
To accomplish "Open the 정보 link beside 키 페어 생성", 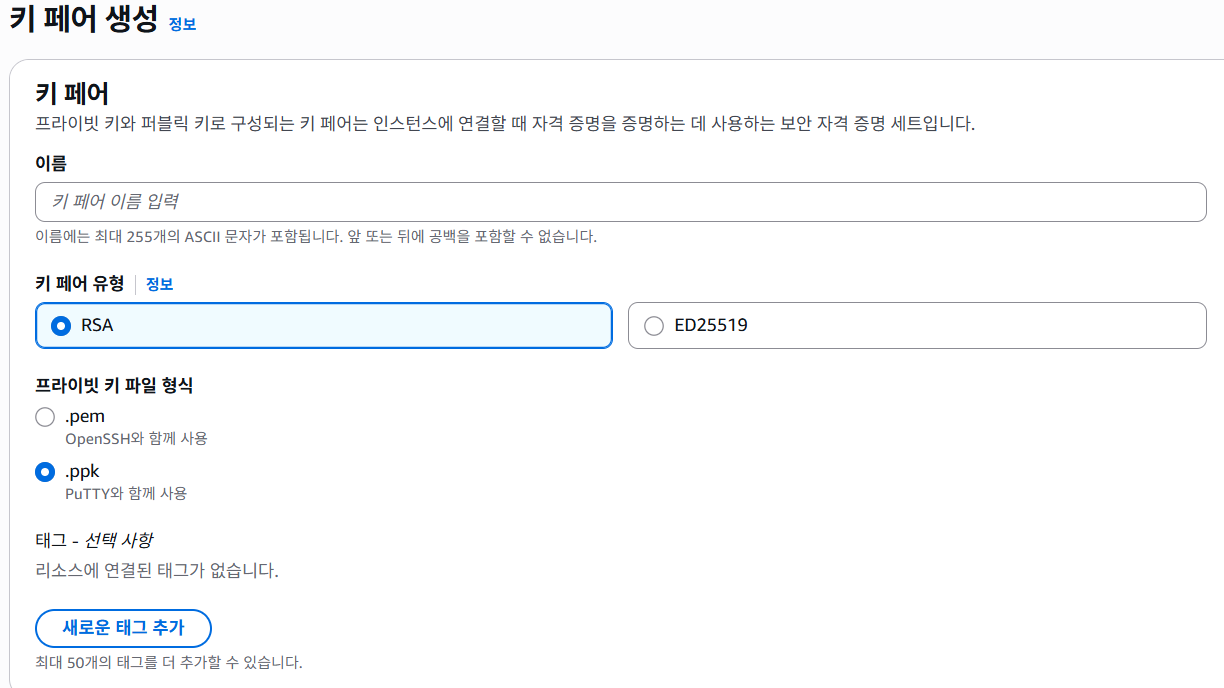I will point(182,24).
